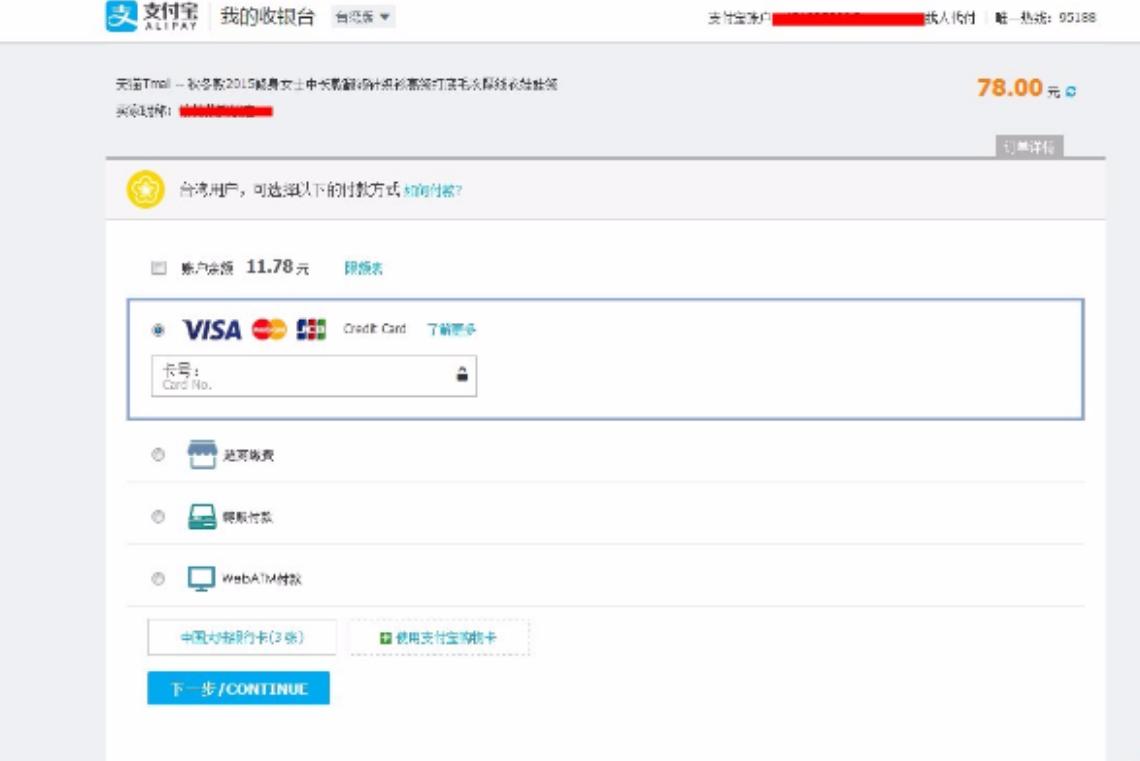
Task: Click the refresh icon beside 78.00 amount
Action: pos(1070,92)
